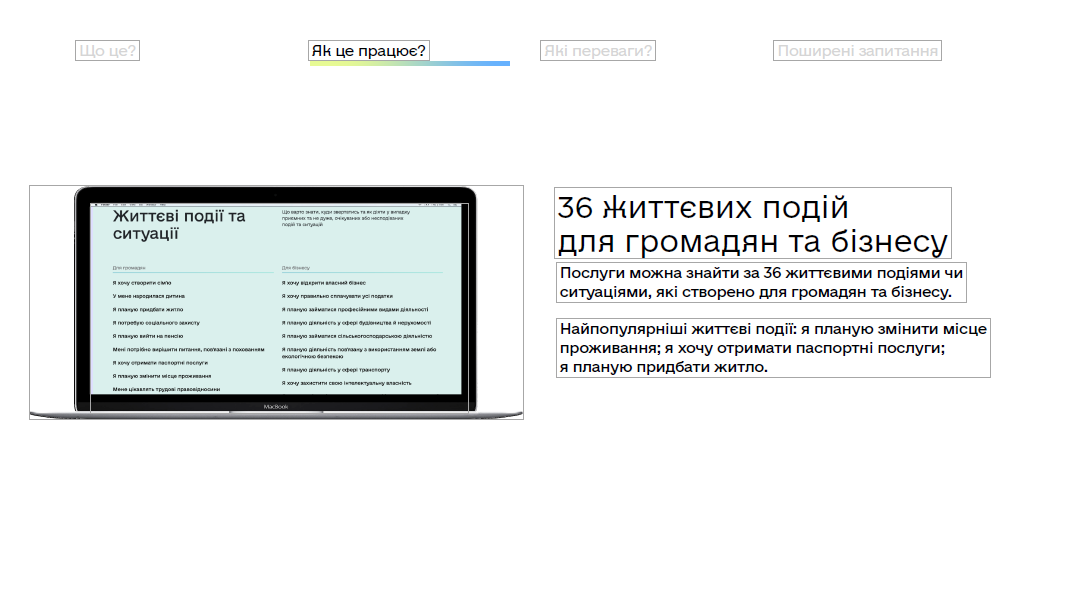Select the "Як це працює?" tab
The width and height of the screenshot is (1073, 603).
(368, 51)
